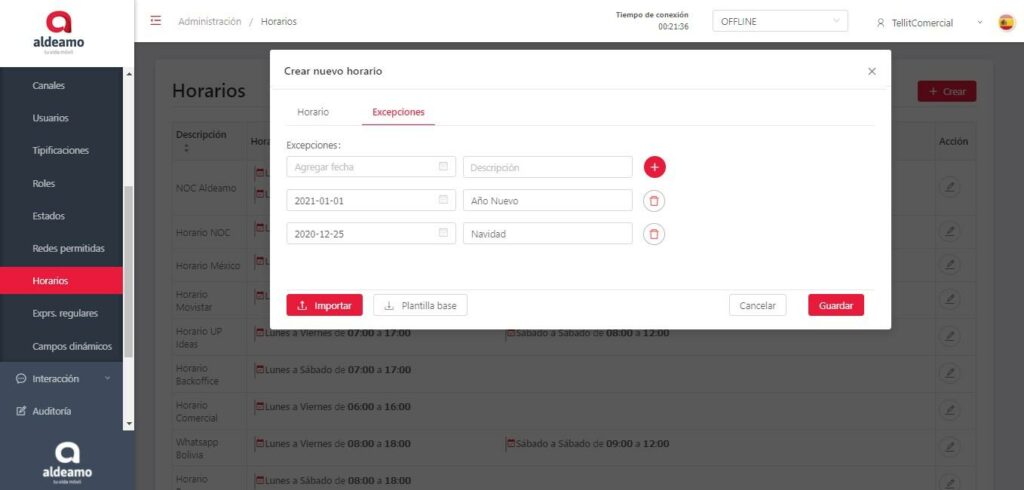
Task: Open the OFFLINE status dropdown
Action: coord(779,22)
